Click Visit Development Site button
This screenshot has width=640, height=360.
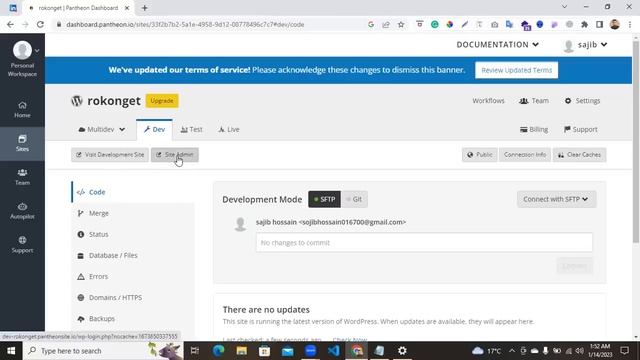pos(110,155)
